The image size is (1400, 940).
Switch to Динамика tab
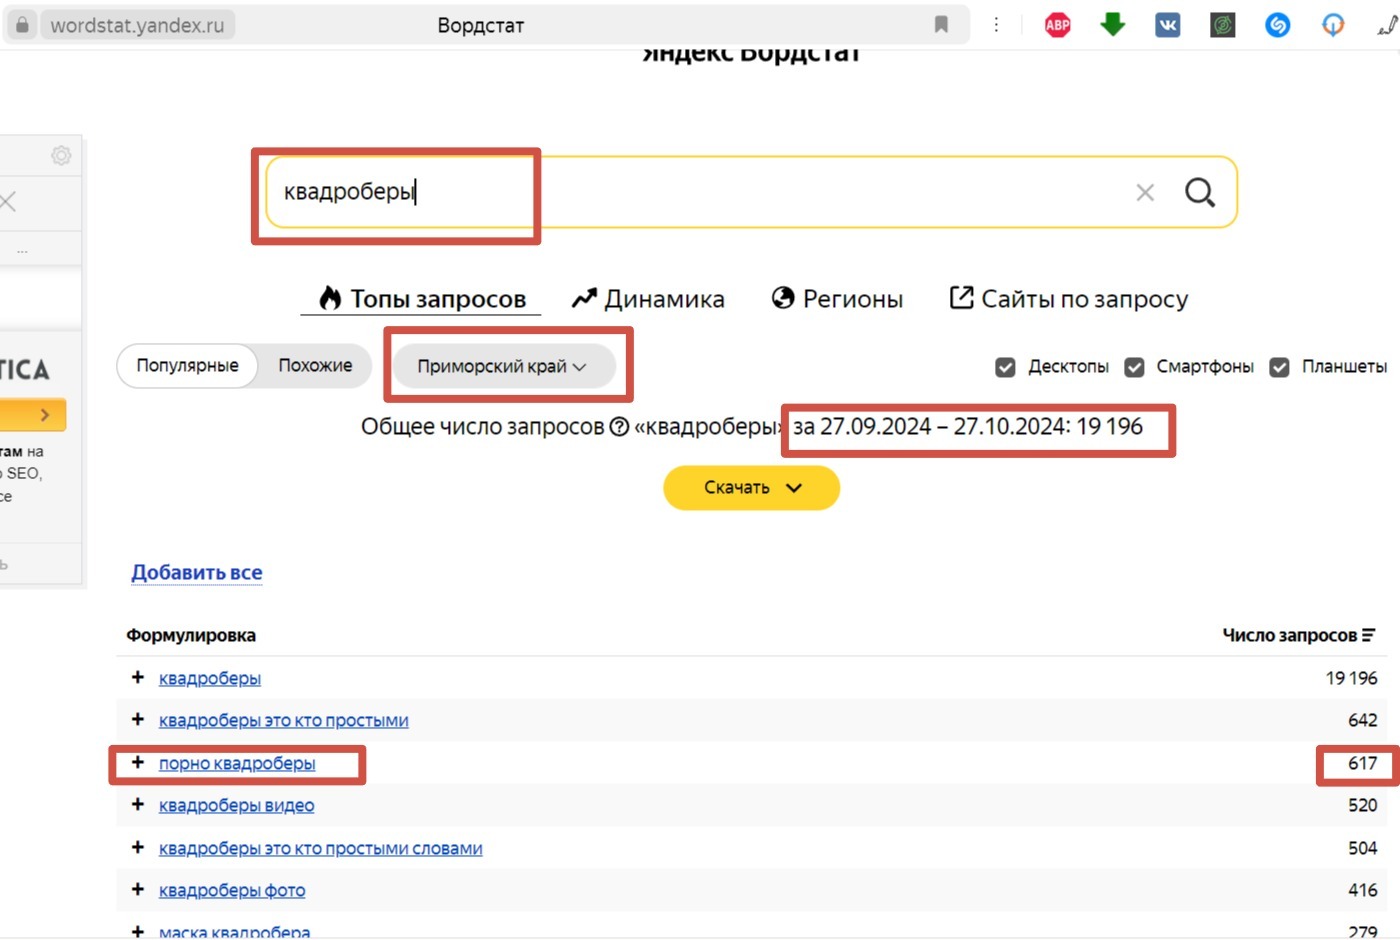coord(648,299)
